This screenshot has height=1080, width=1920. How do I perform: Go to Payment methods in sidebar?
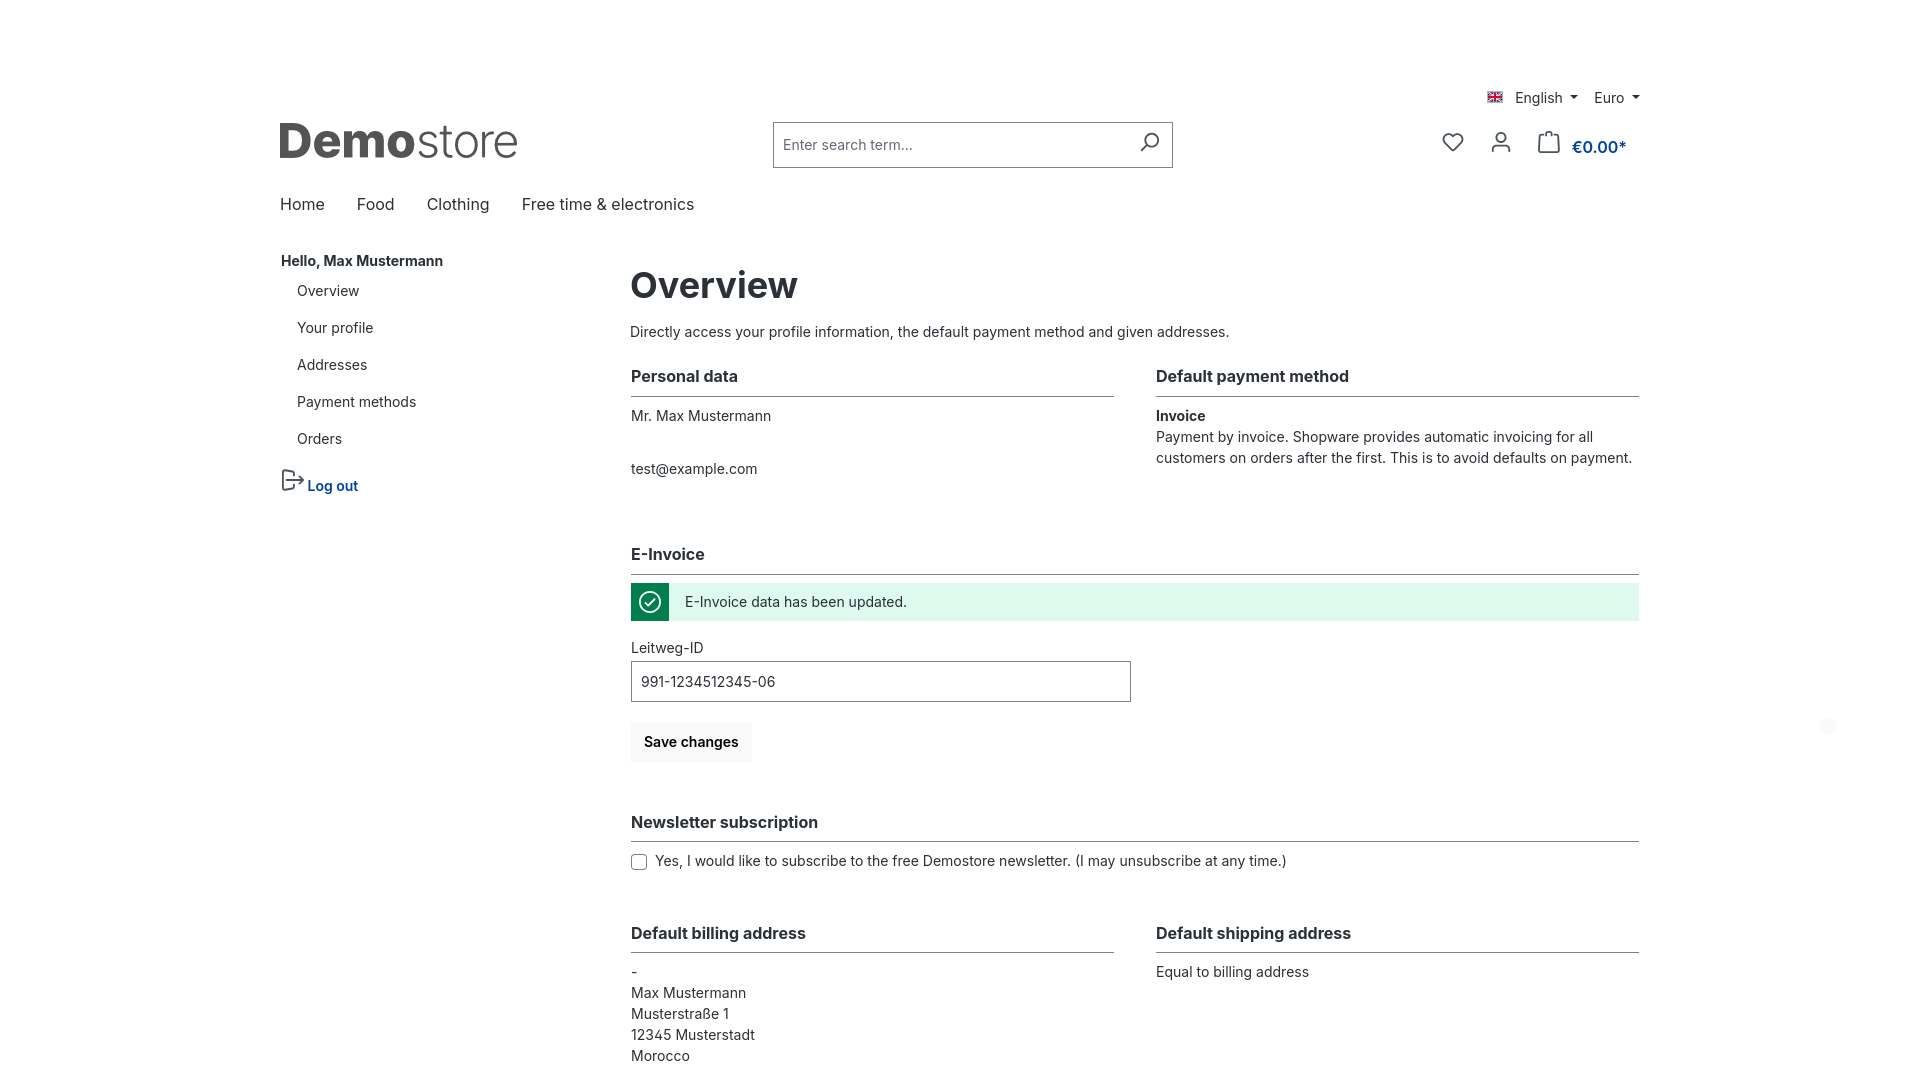tap(356, 402)
